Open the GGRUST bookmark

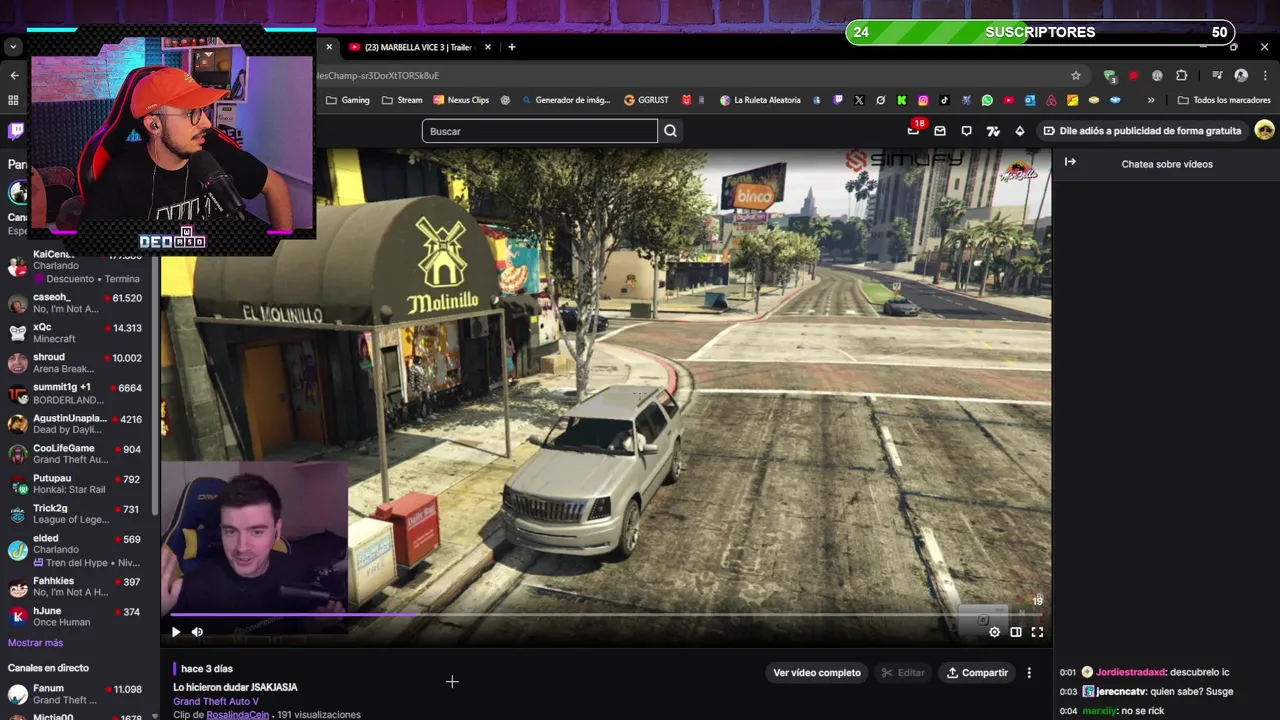click(x=646, y=100)
